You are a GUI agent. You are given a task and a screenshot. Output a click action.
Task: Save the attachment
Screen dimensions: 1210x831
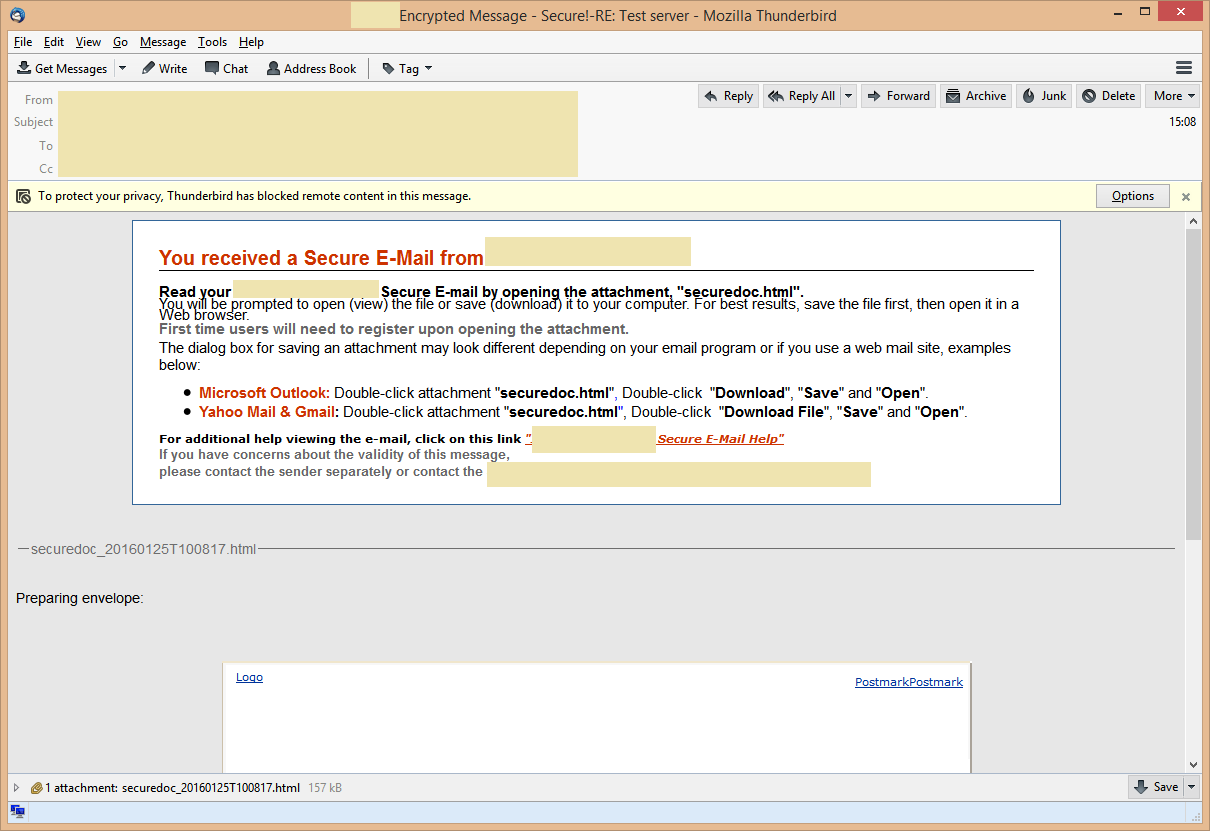[1156, 787]
